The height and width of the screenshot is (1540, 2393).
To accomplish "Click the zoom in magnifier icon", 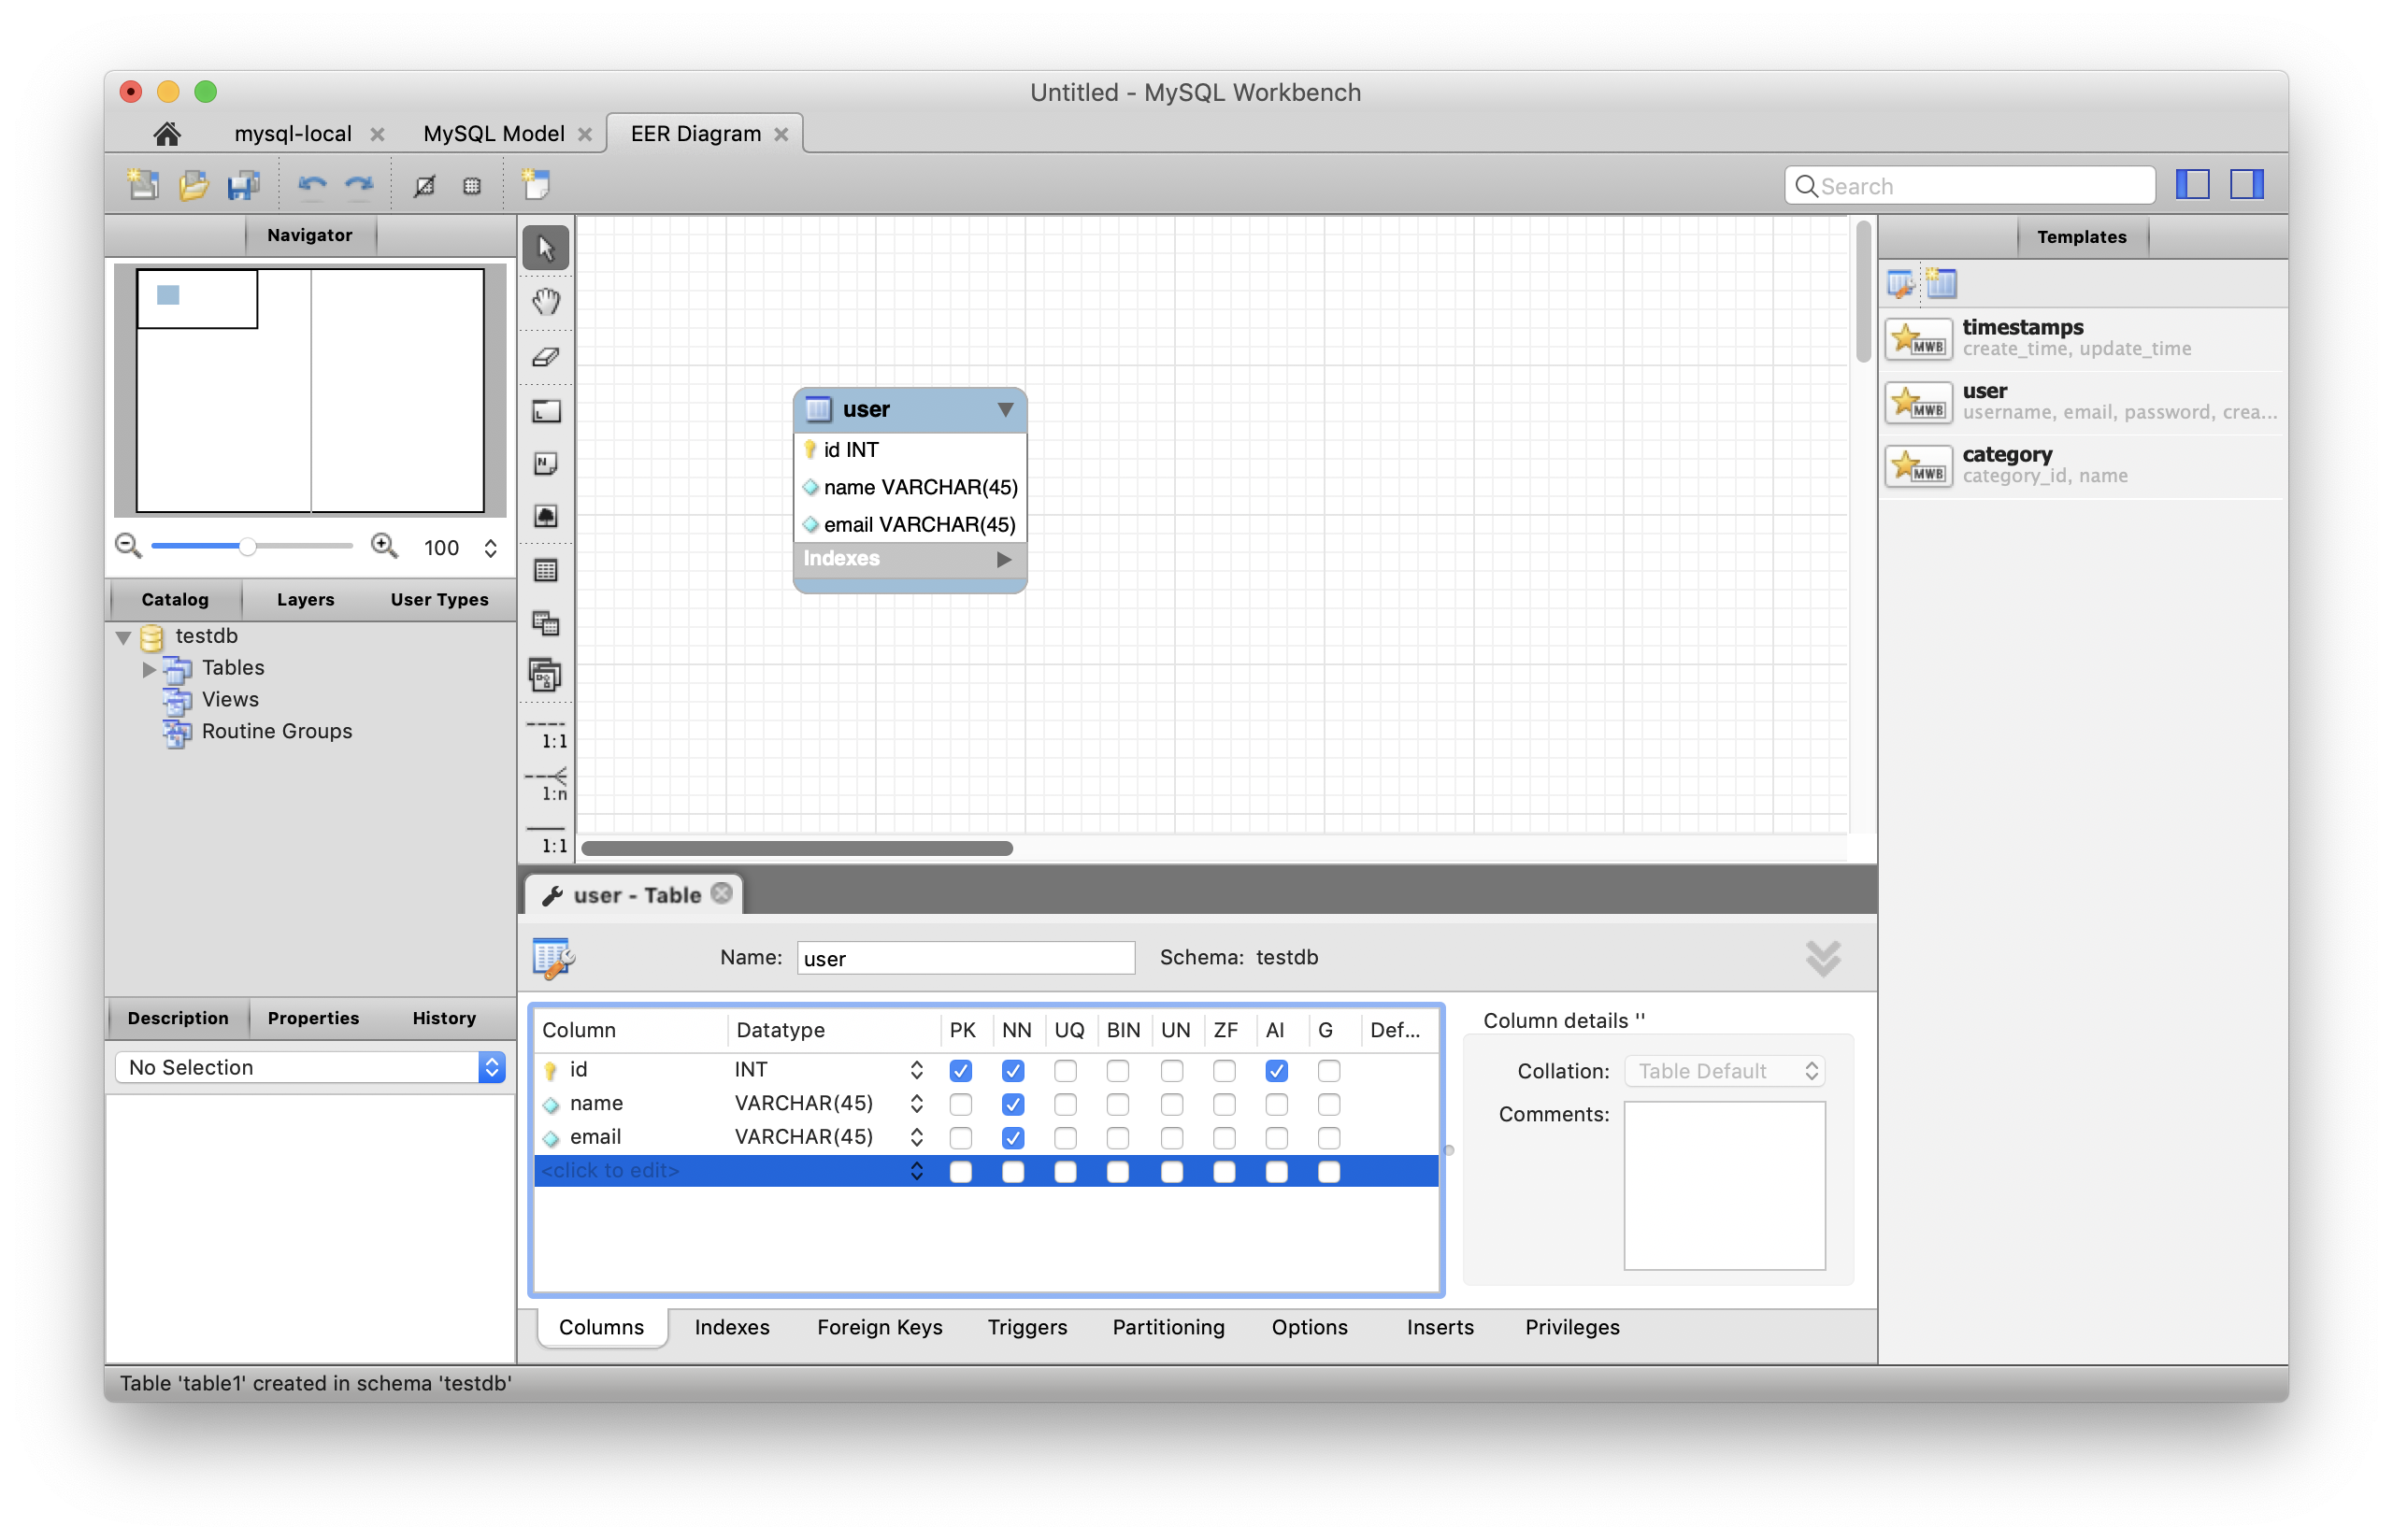I will (x=384, y=546).
